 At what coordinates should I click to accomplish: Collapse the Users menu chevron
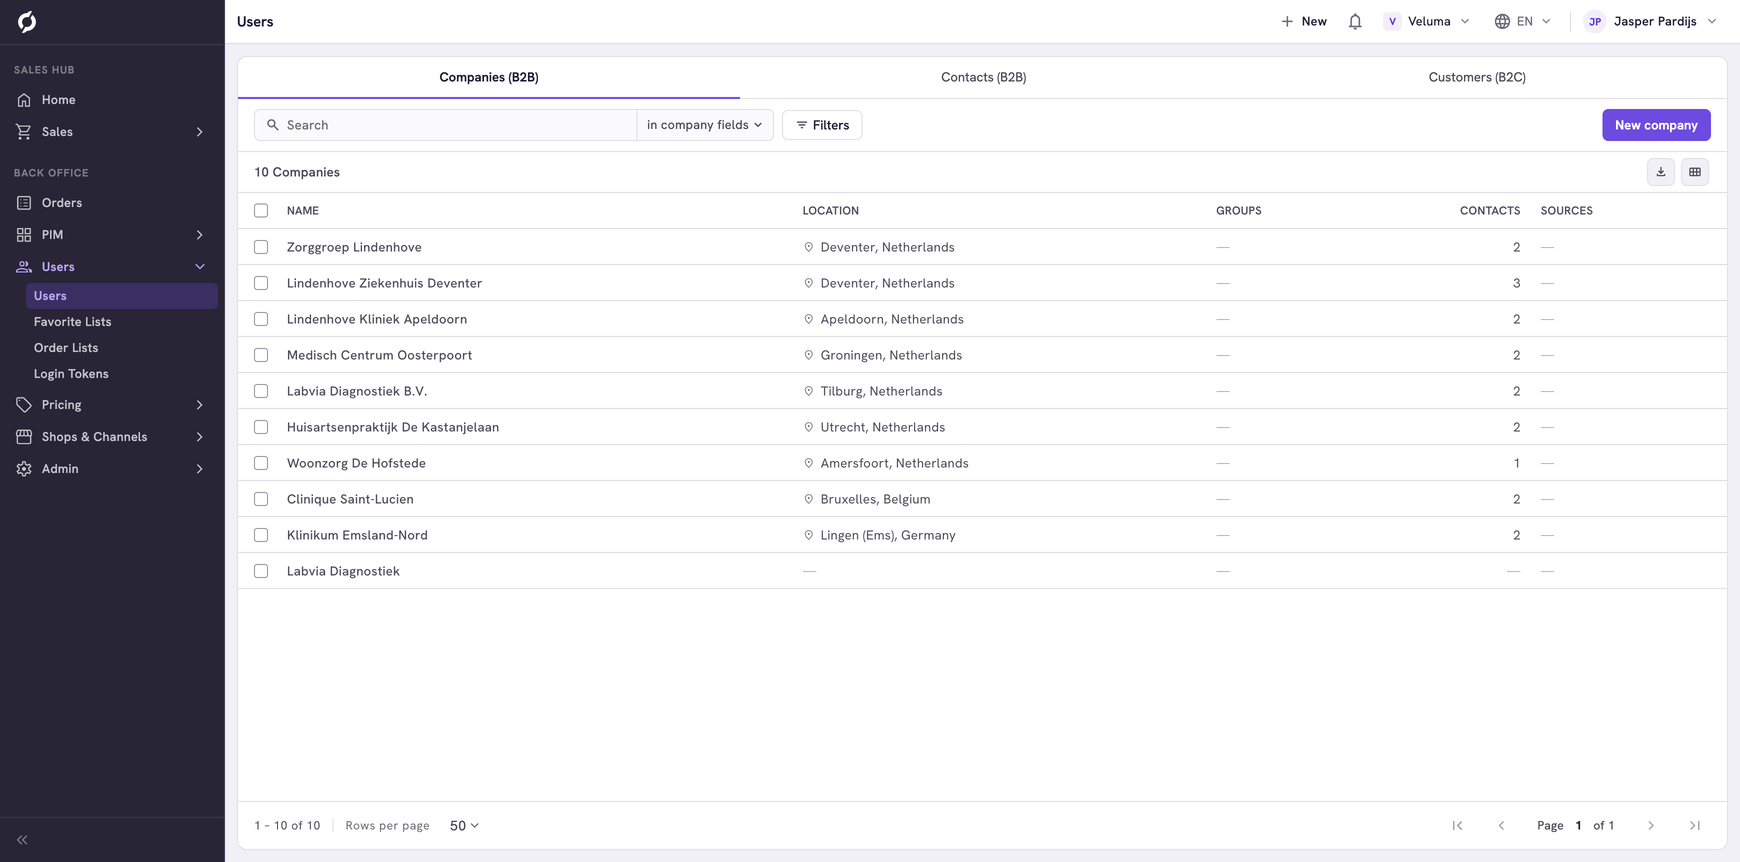200,267
